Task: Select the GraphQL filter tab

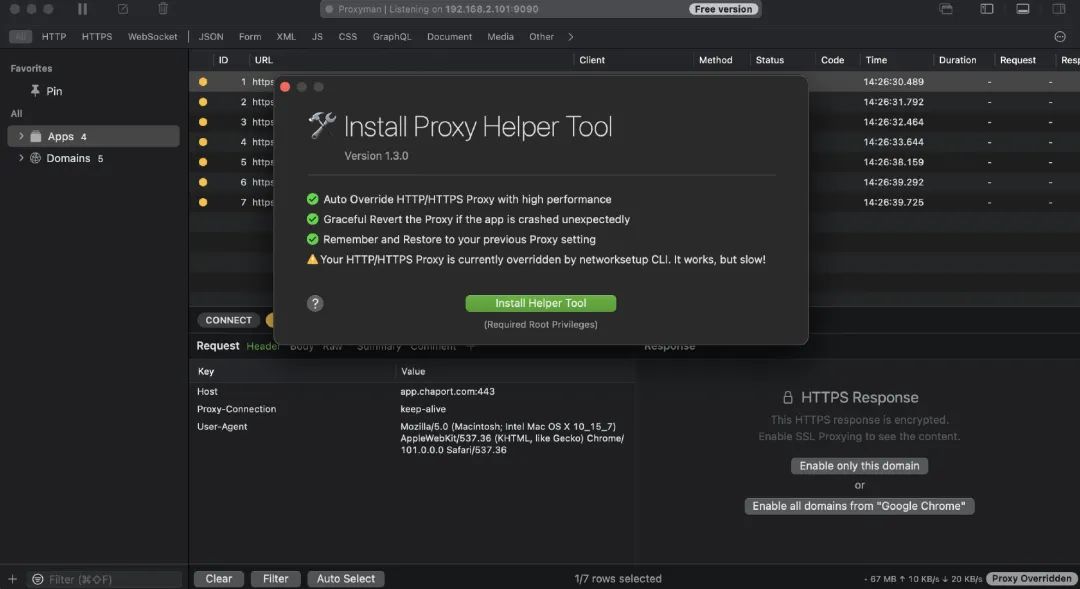Action: click(392, 37)
